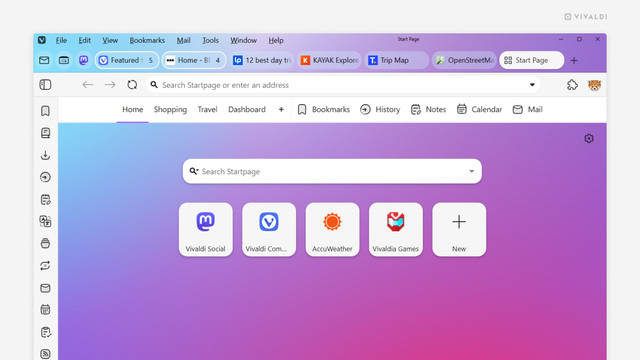
Task: Open the Tools menu
Action: [210, 40]
